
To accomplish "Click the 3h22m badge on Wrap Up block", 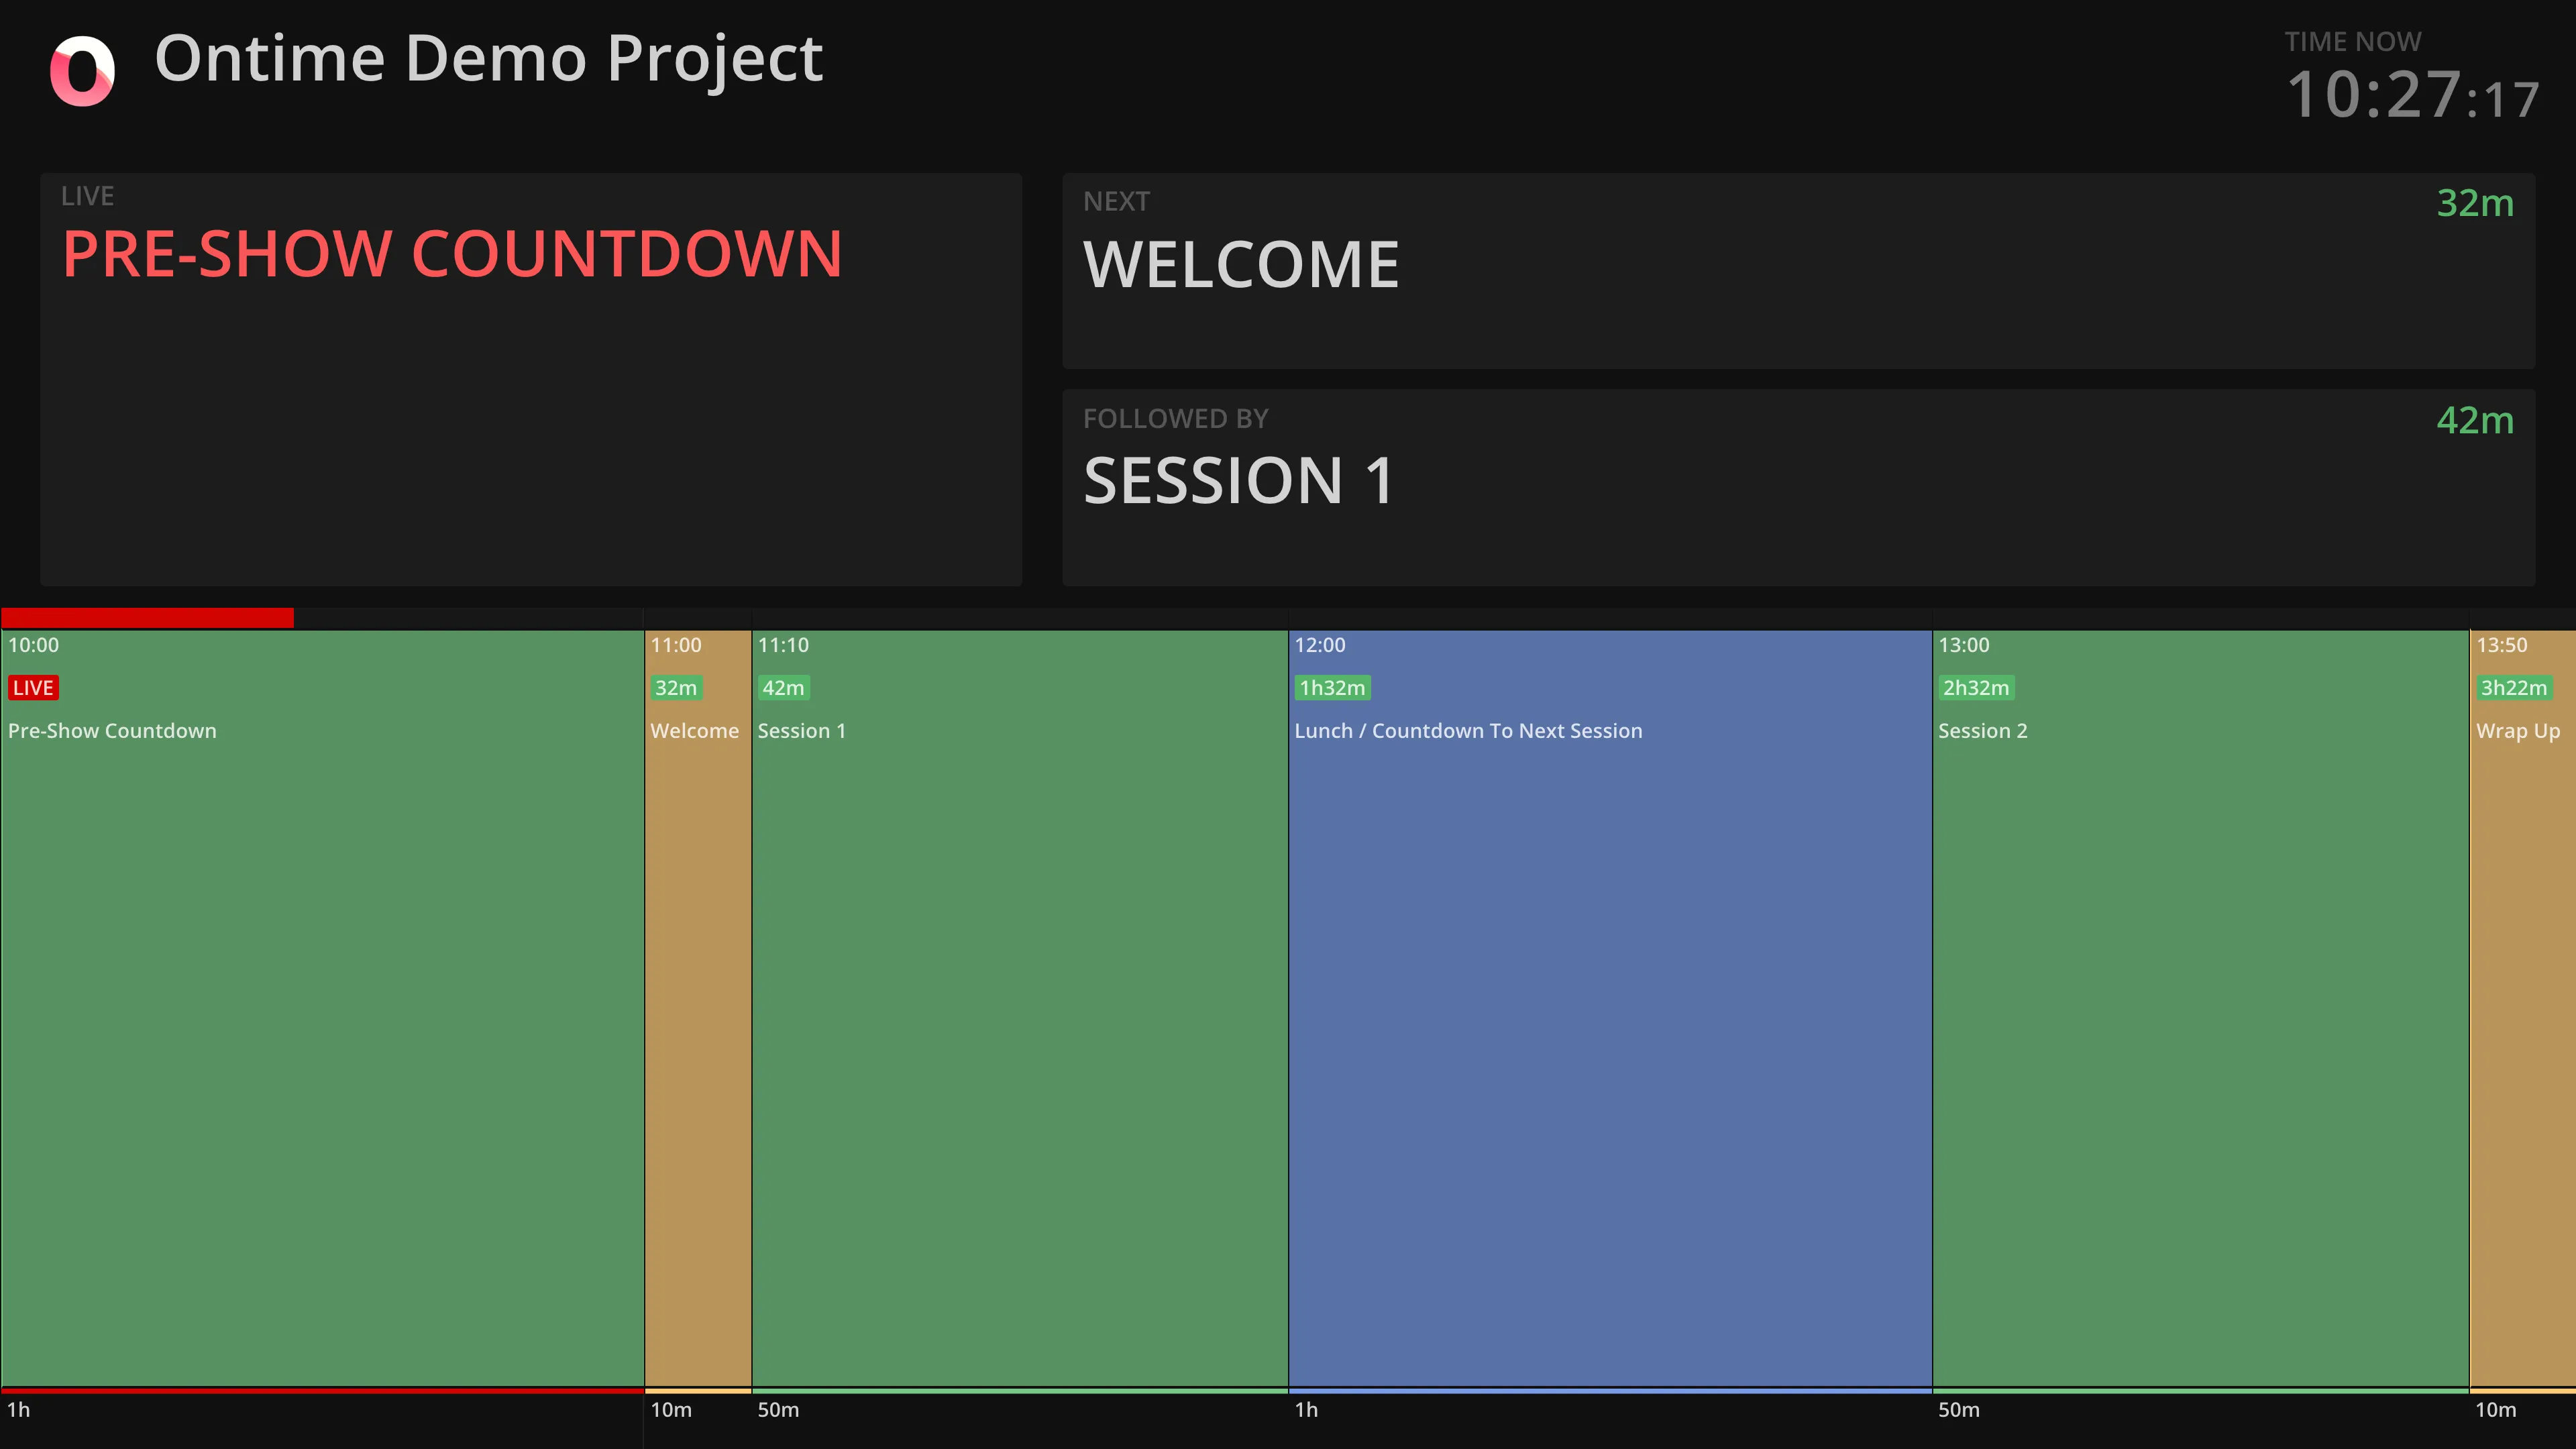I will [2514, 688].
